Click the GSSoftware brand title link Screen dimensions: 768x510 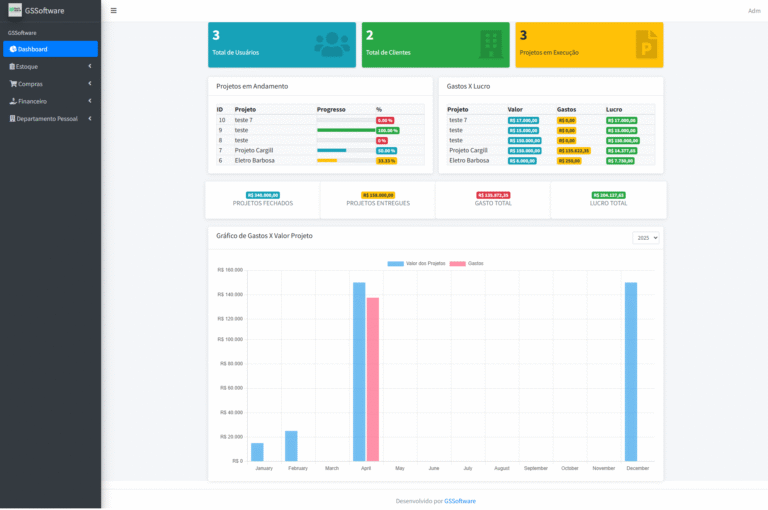pos(45,11)
